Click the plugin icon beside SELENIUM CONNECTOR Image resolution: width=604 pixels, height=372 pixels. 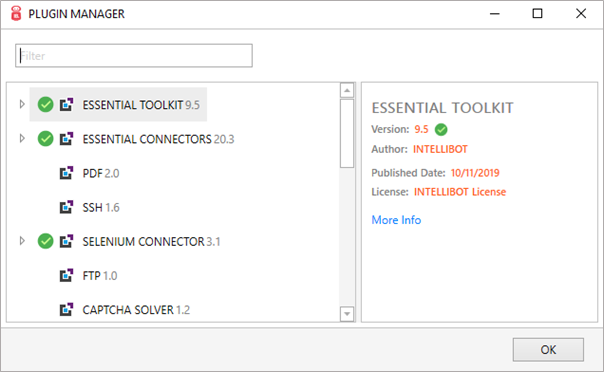66,241
